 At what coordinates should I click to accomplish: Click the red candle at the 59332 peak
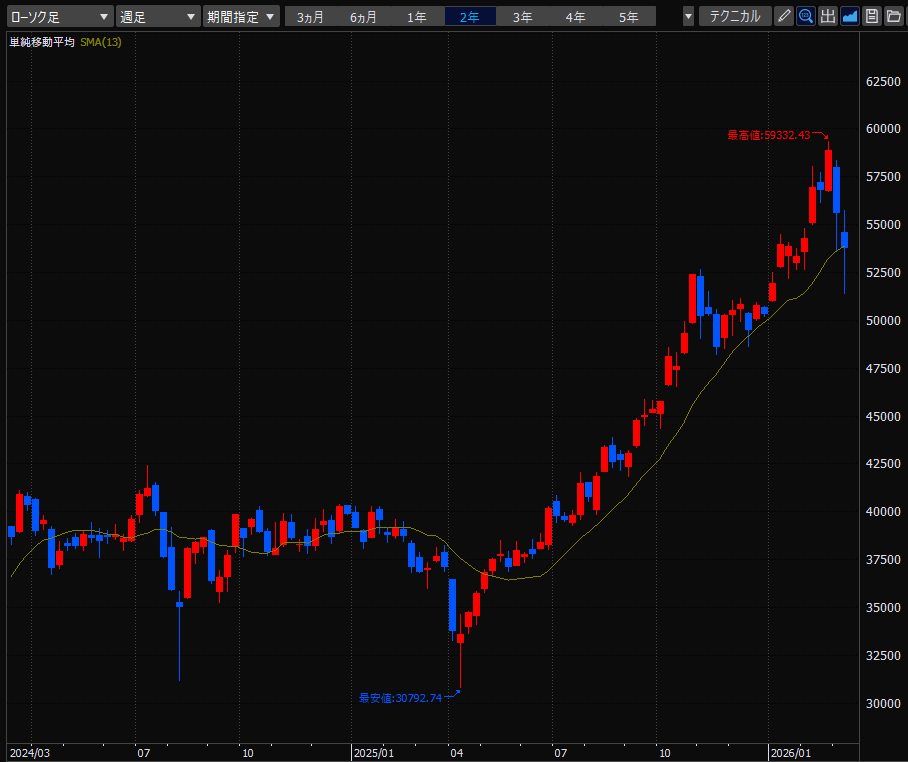[829, 170]
